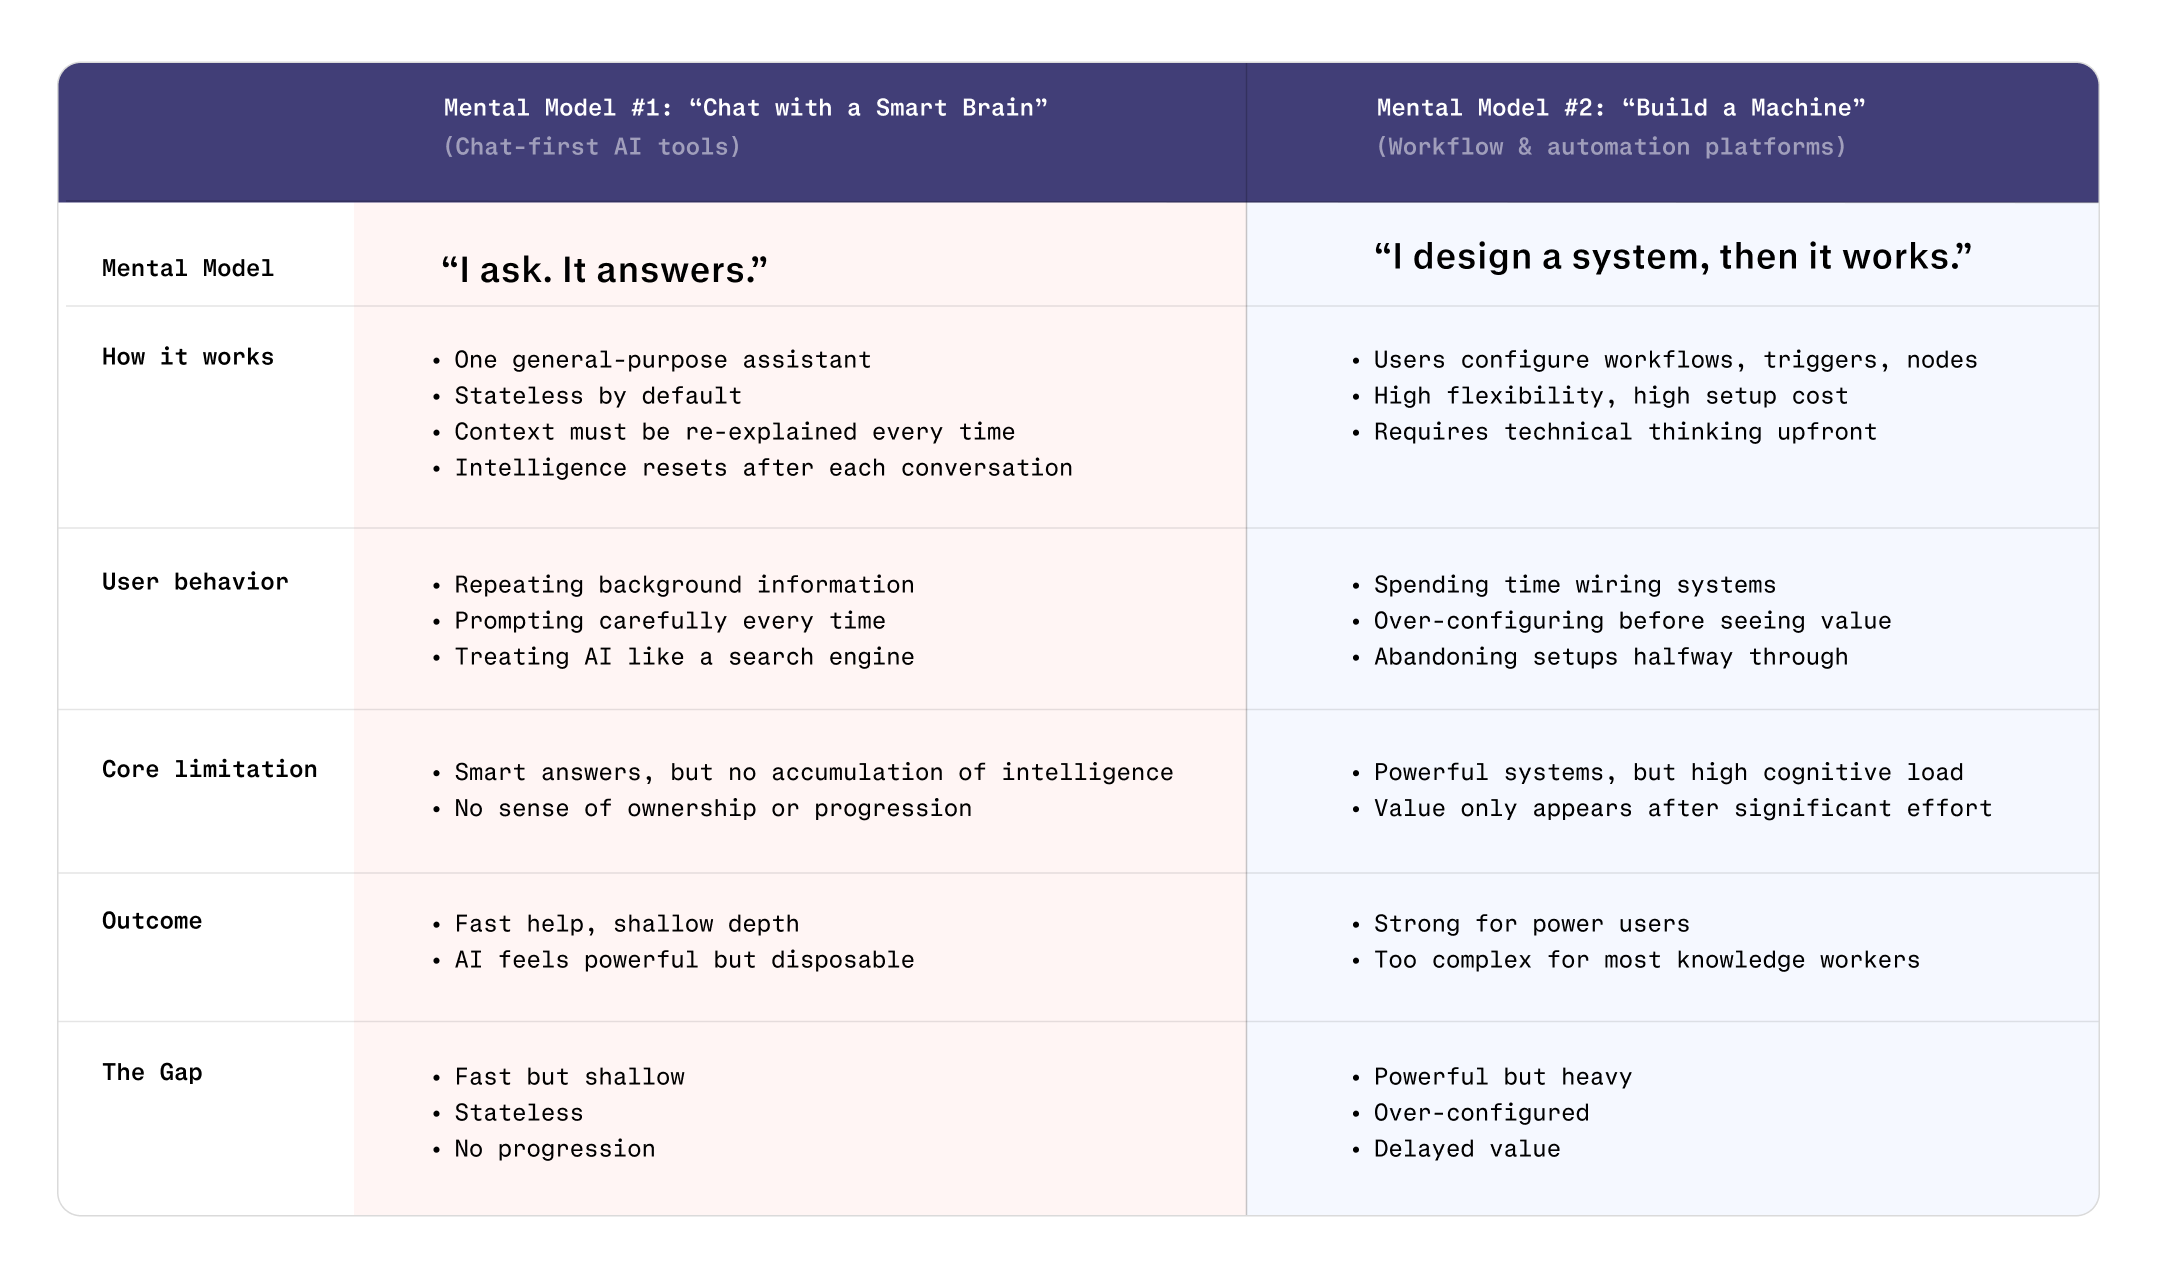This screenshot has width=2157, height=1278.
Task: Select "Smart answers, but no accumulation of intelligence"
Action: [813, 773]
